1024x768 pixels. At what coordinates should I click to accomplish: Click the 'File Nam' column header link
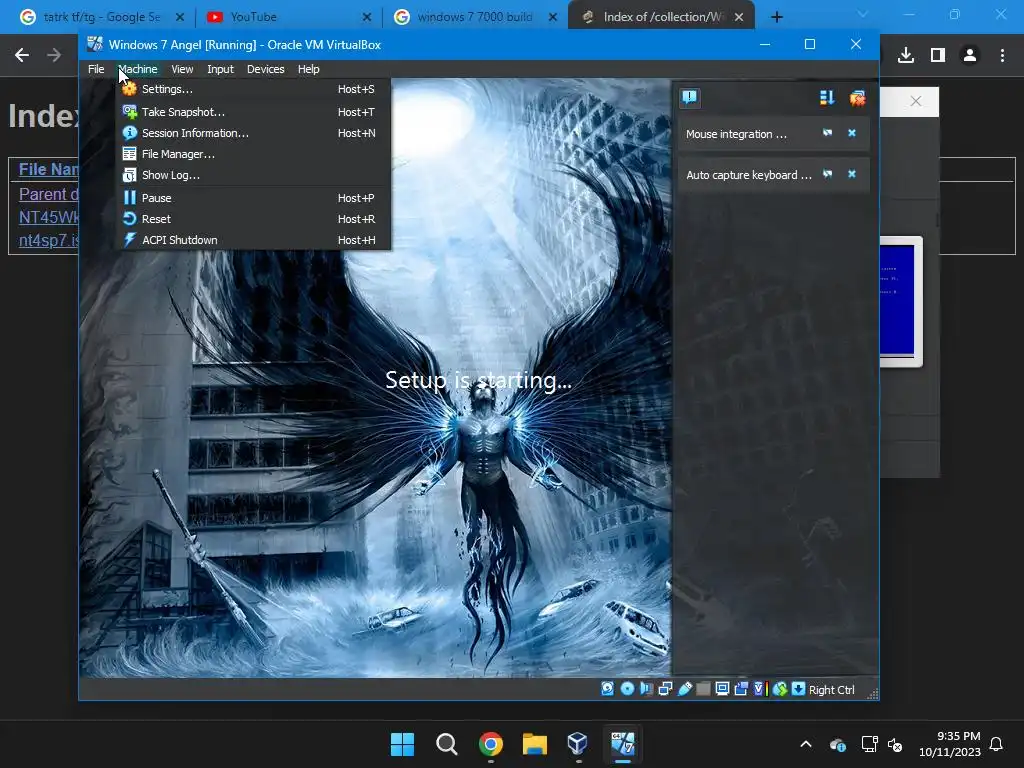click(x=48, y=169)
